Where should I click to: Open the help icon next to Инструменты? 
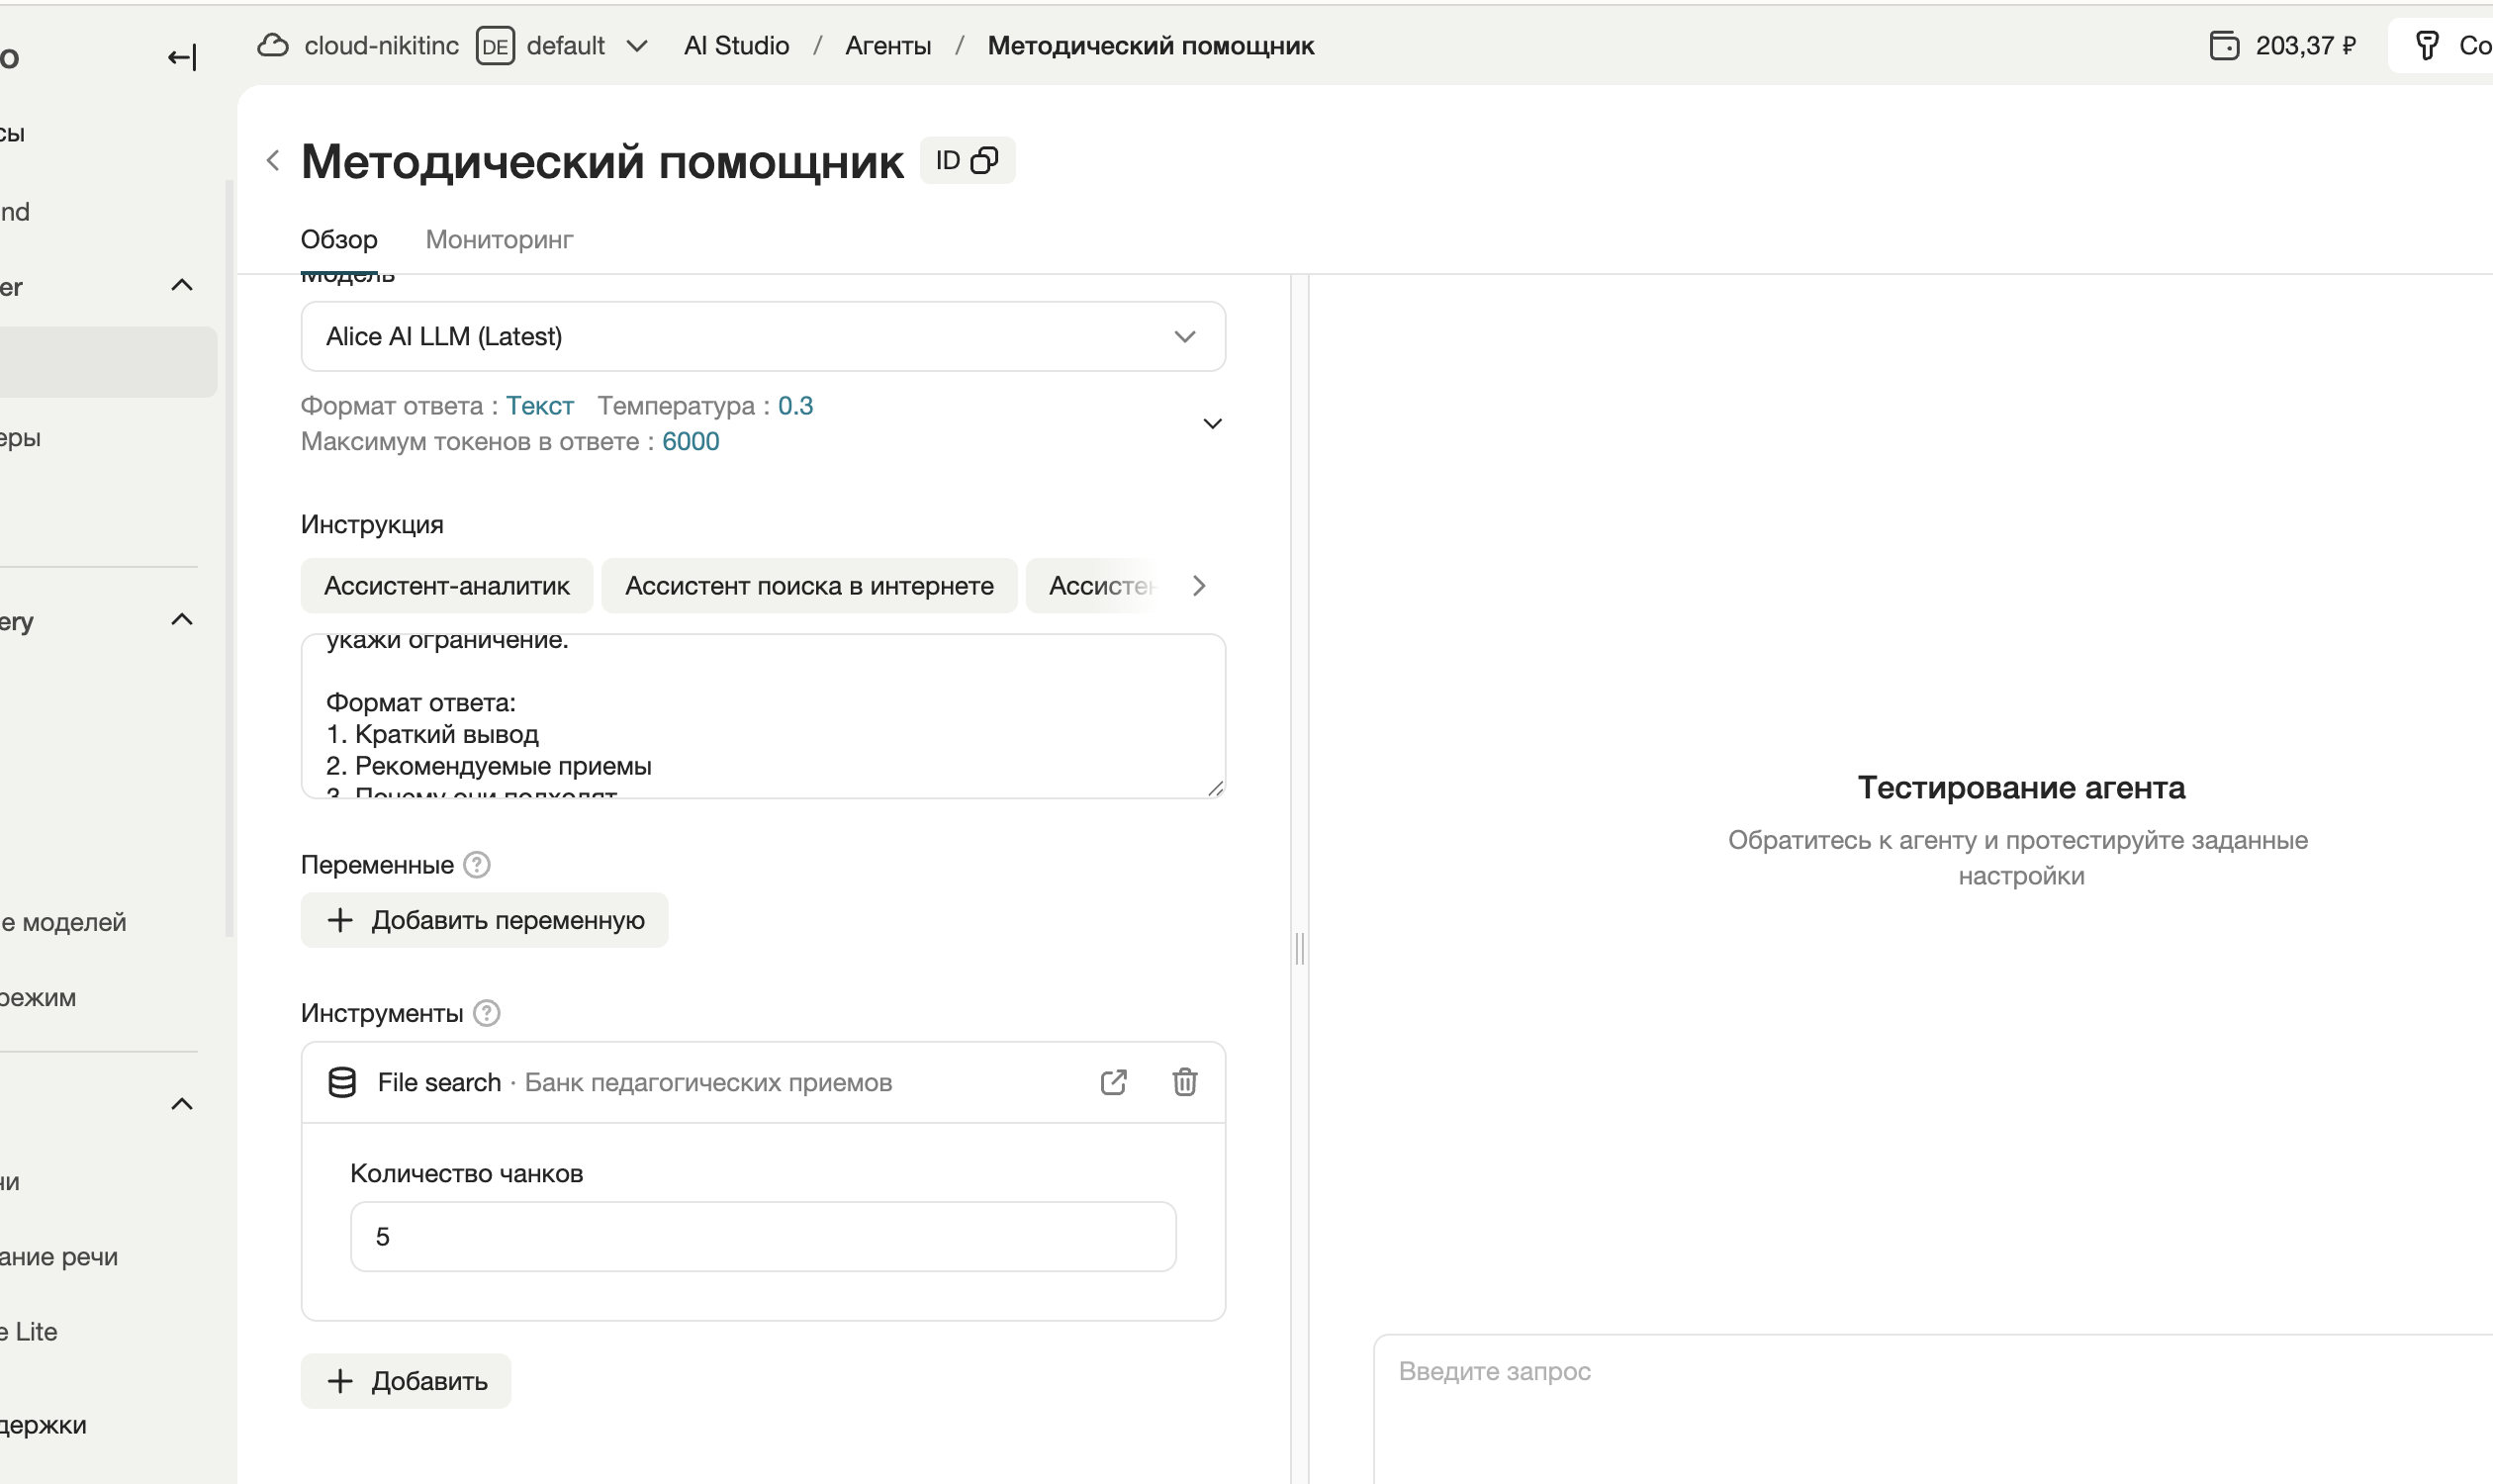[487, 1014]
